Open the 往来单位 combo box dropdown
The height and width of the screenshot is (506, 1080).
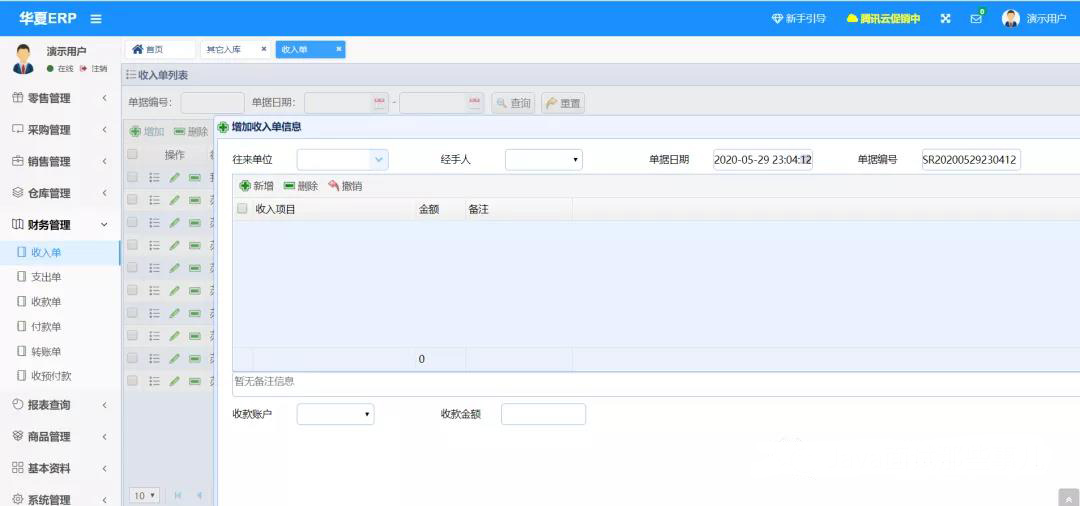[379, 160]
